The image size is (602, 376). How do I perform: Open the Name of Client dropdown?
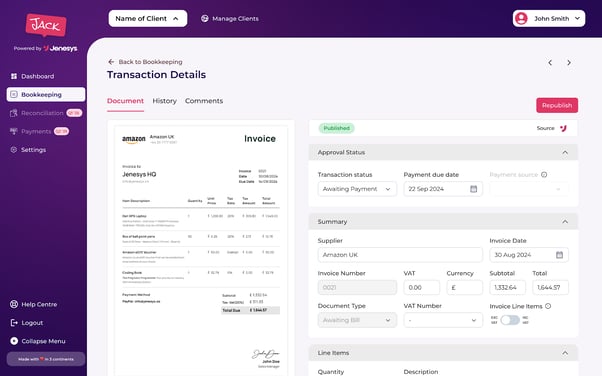[x=148, y=18]
